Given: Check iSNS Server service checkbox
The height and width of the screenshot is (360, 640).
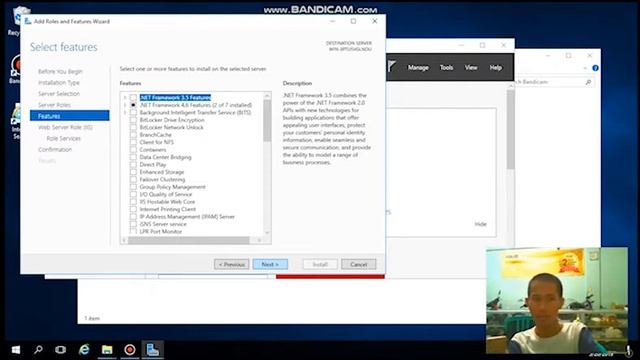Looking at the screenshot, I should click(x=133, y=224).
